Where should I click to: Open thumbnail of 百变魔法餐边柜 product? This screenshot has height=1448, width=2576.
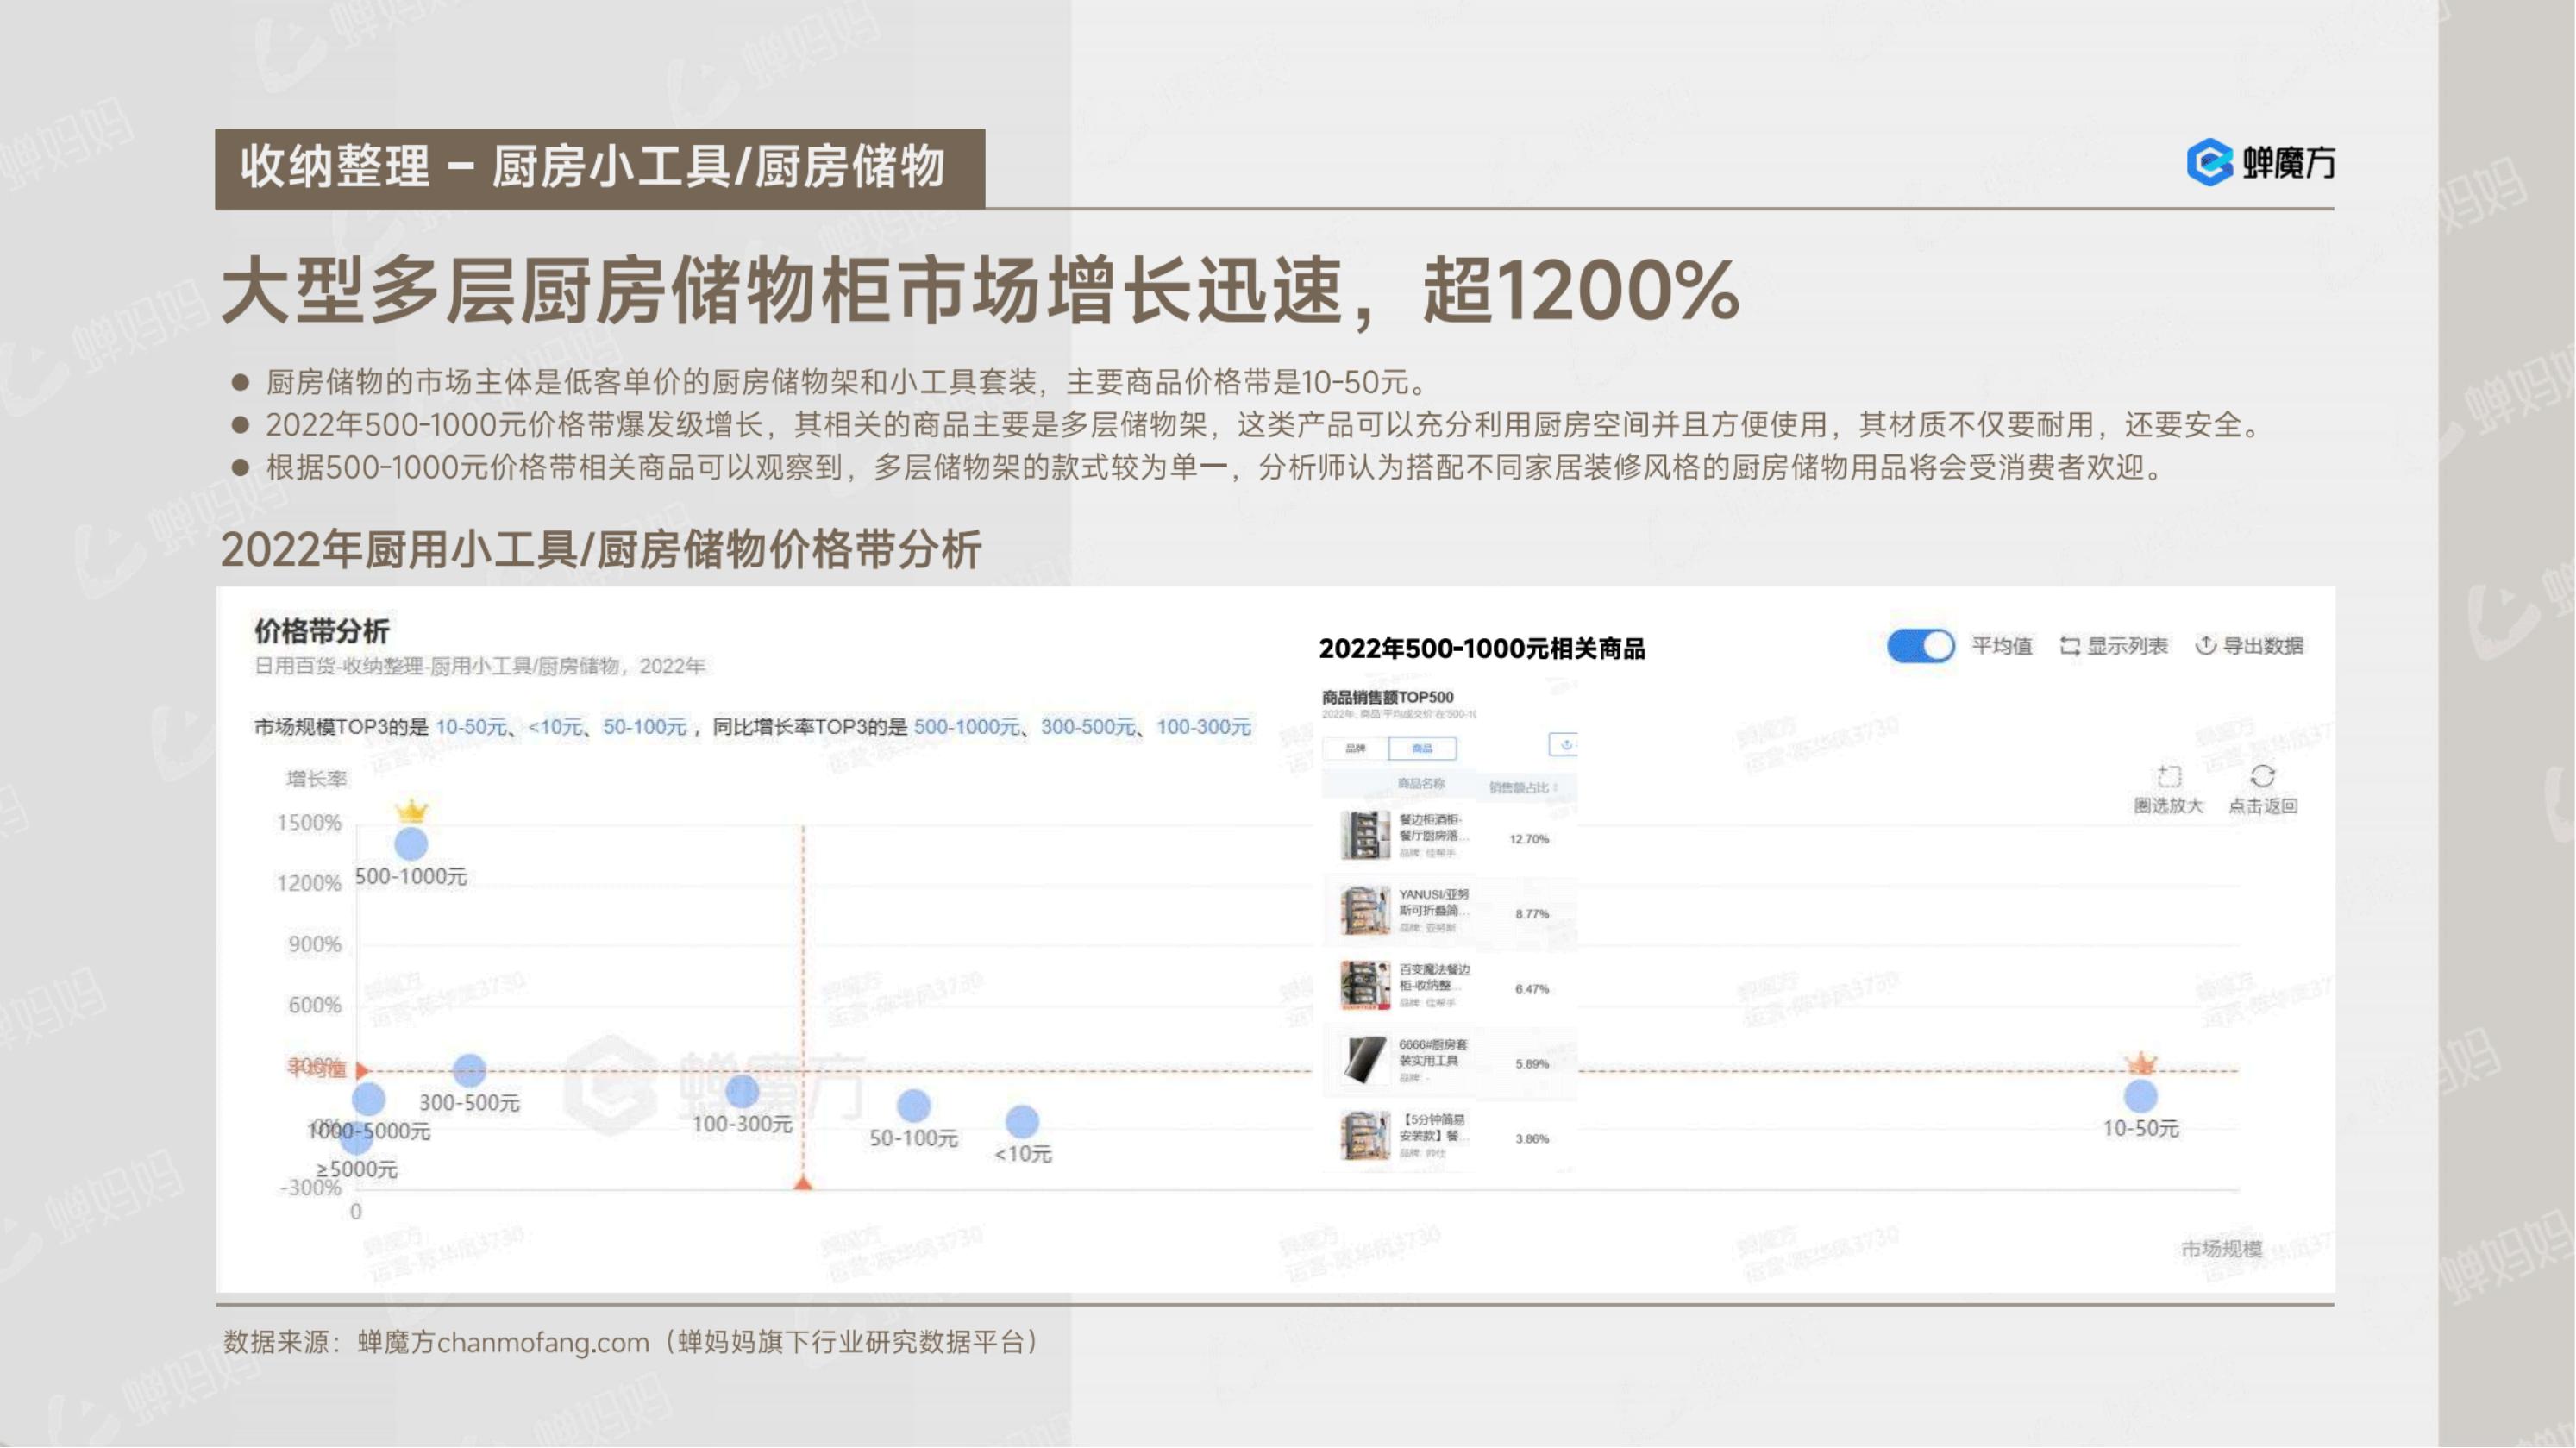1365,986
